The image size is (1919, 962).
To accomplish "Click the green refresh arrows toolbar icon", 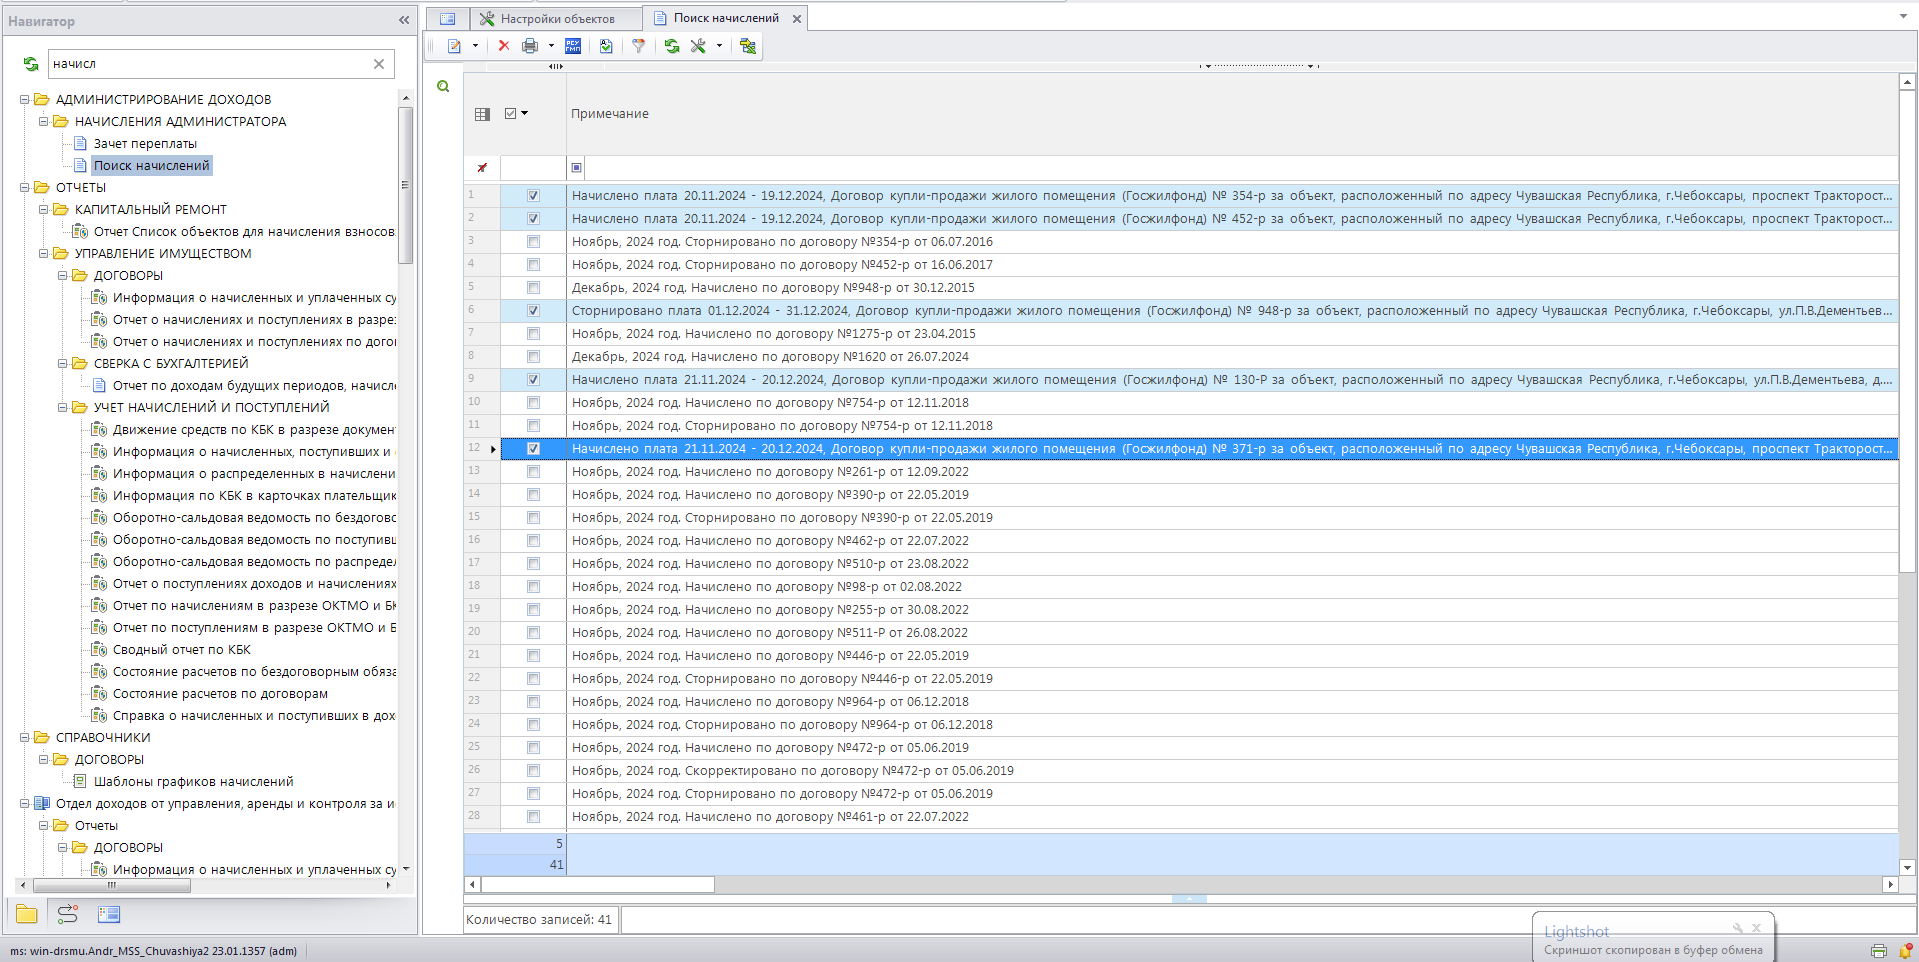I will click(x=672, y=46).
